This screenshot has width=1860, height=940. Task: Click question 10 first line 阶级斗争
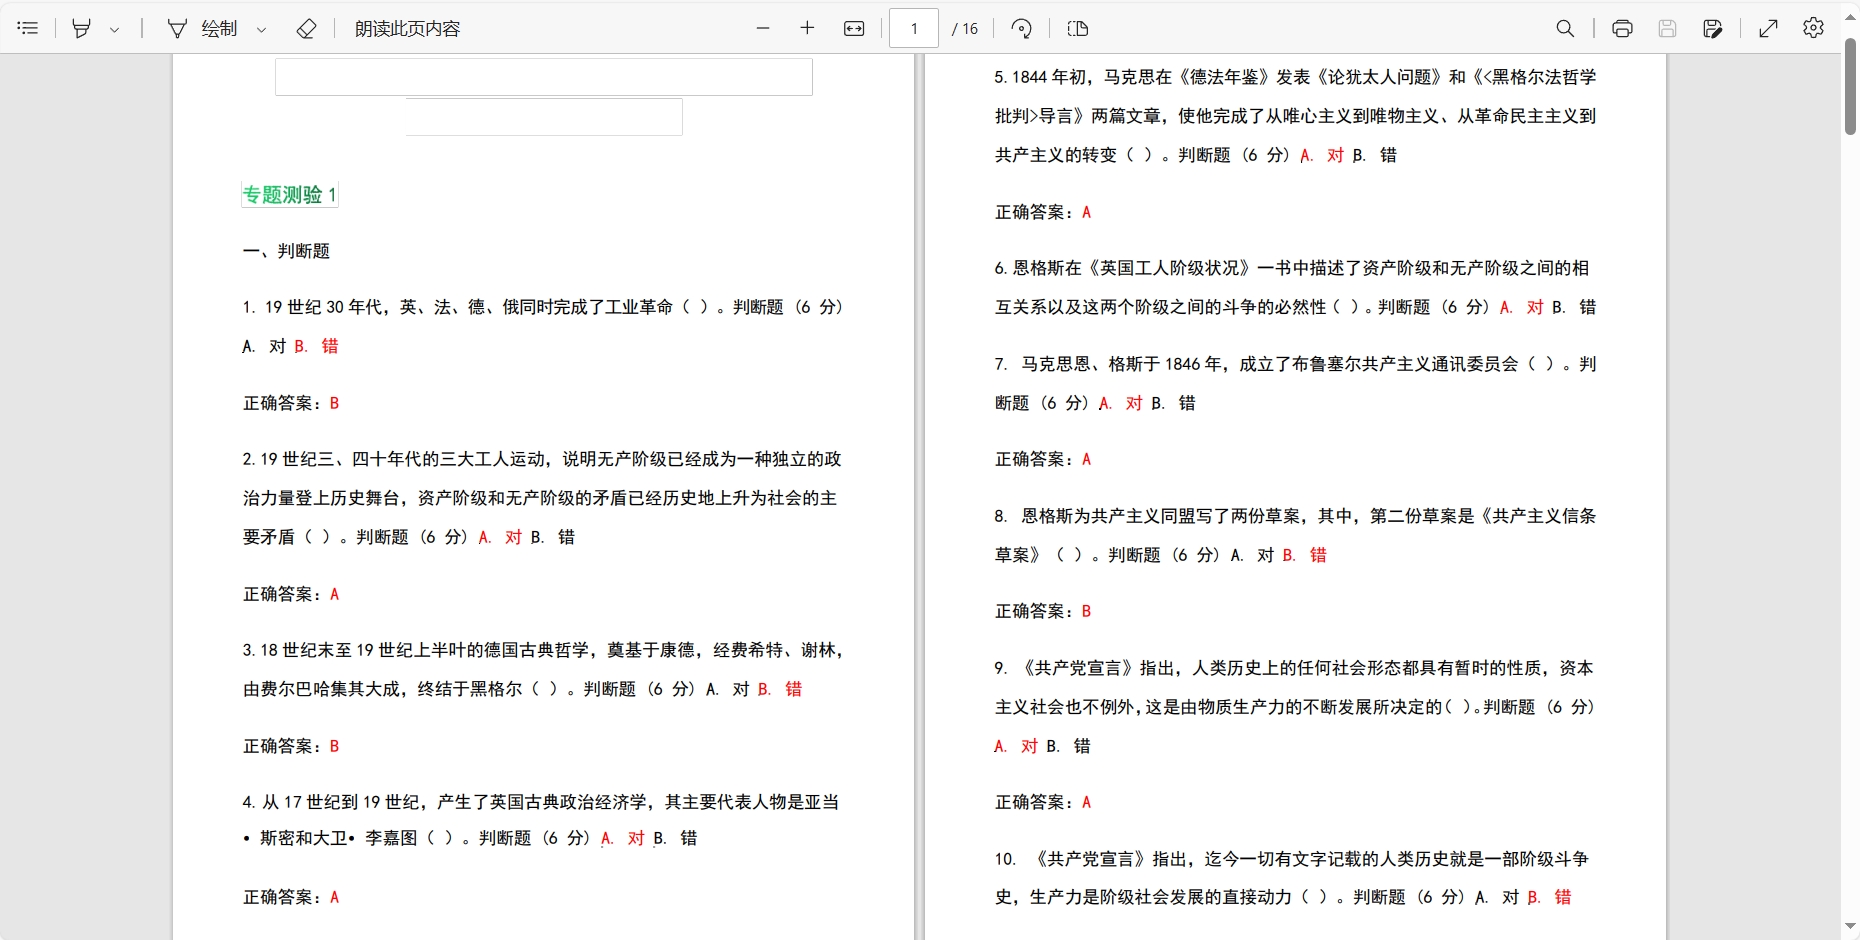(x=1292, y=859)
